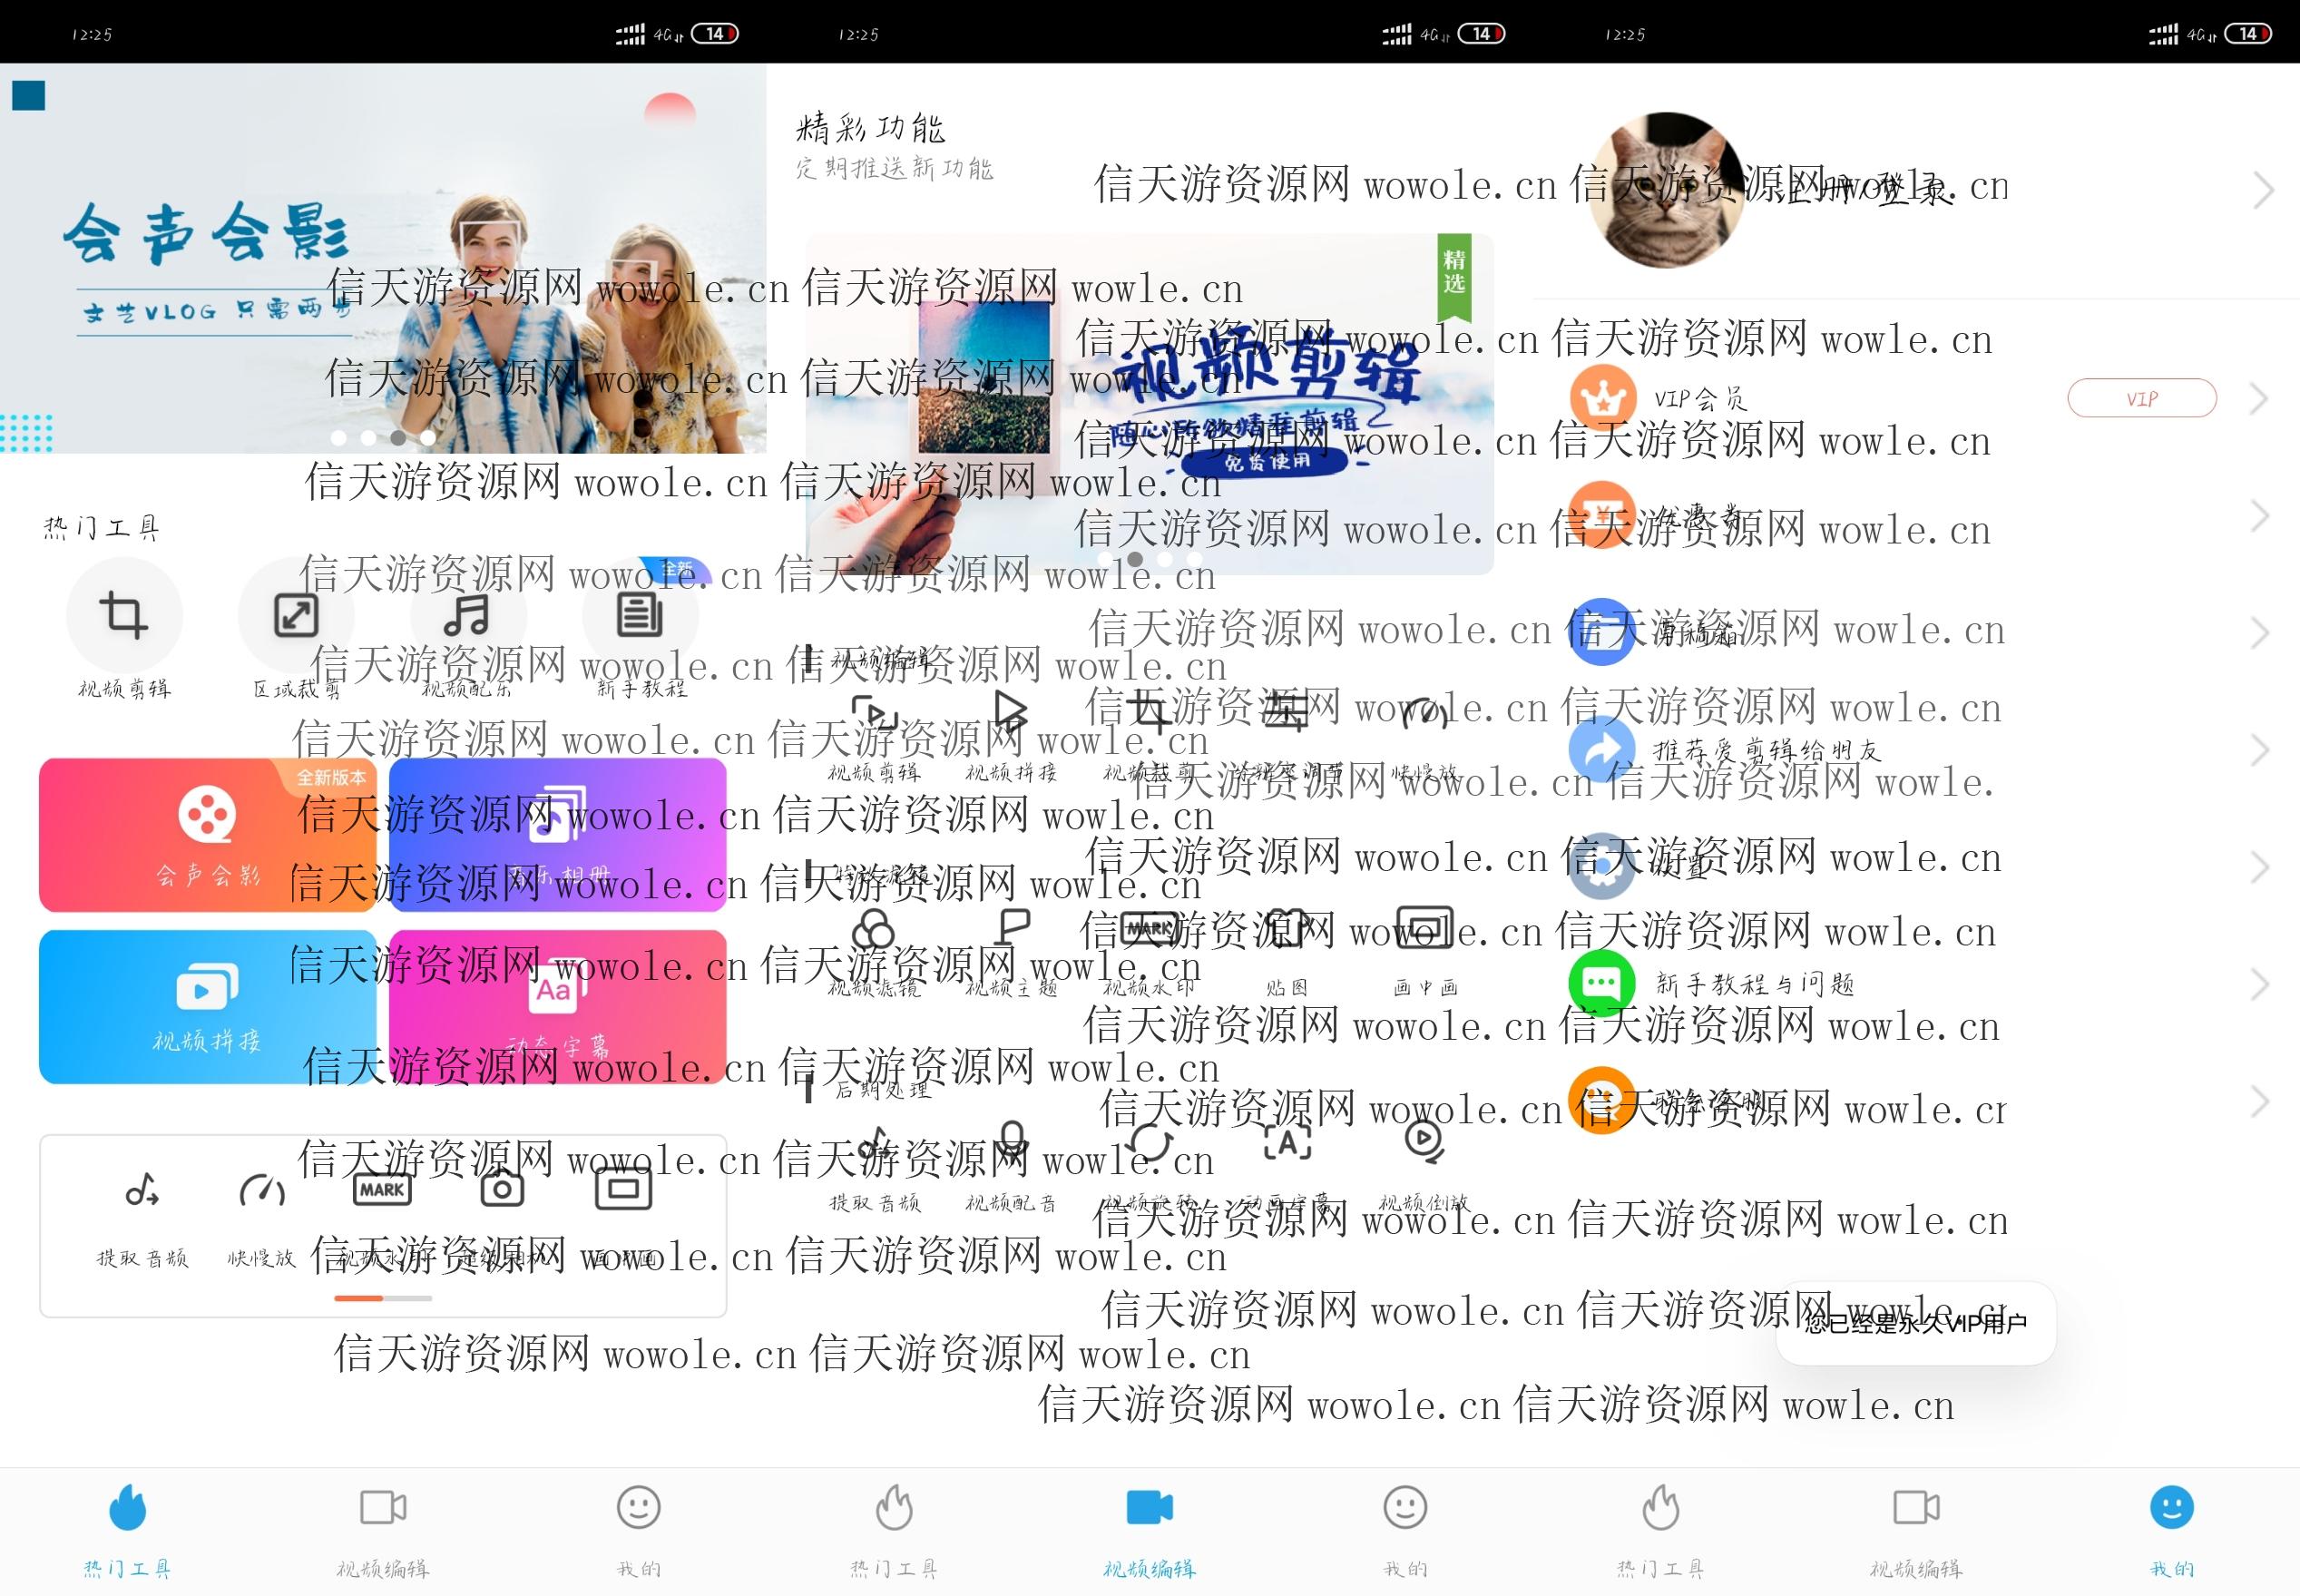Expand the 草稿箱 row chevron
The image size is (2300, 1596).
click(2259, 633)
